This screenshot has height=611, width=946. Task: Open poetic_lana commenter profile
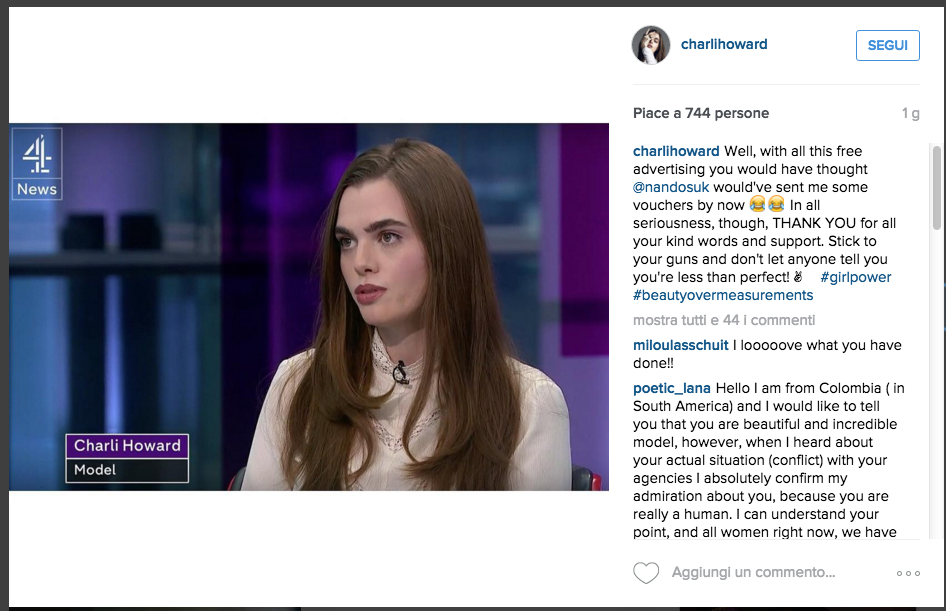(671, 388)
